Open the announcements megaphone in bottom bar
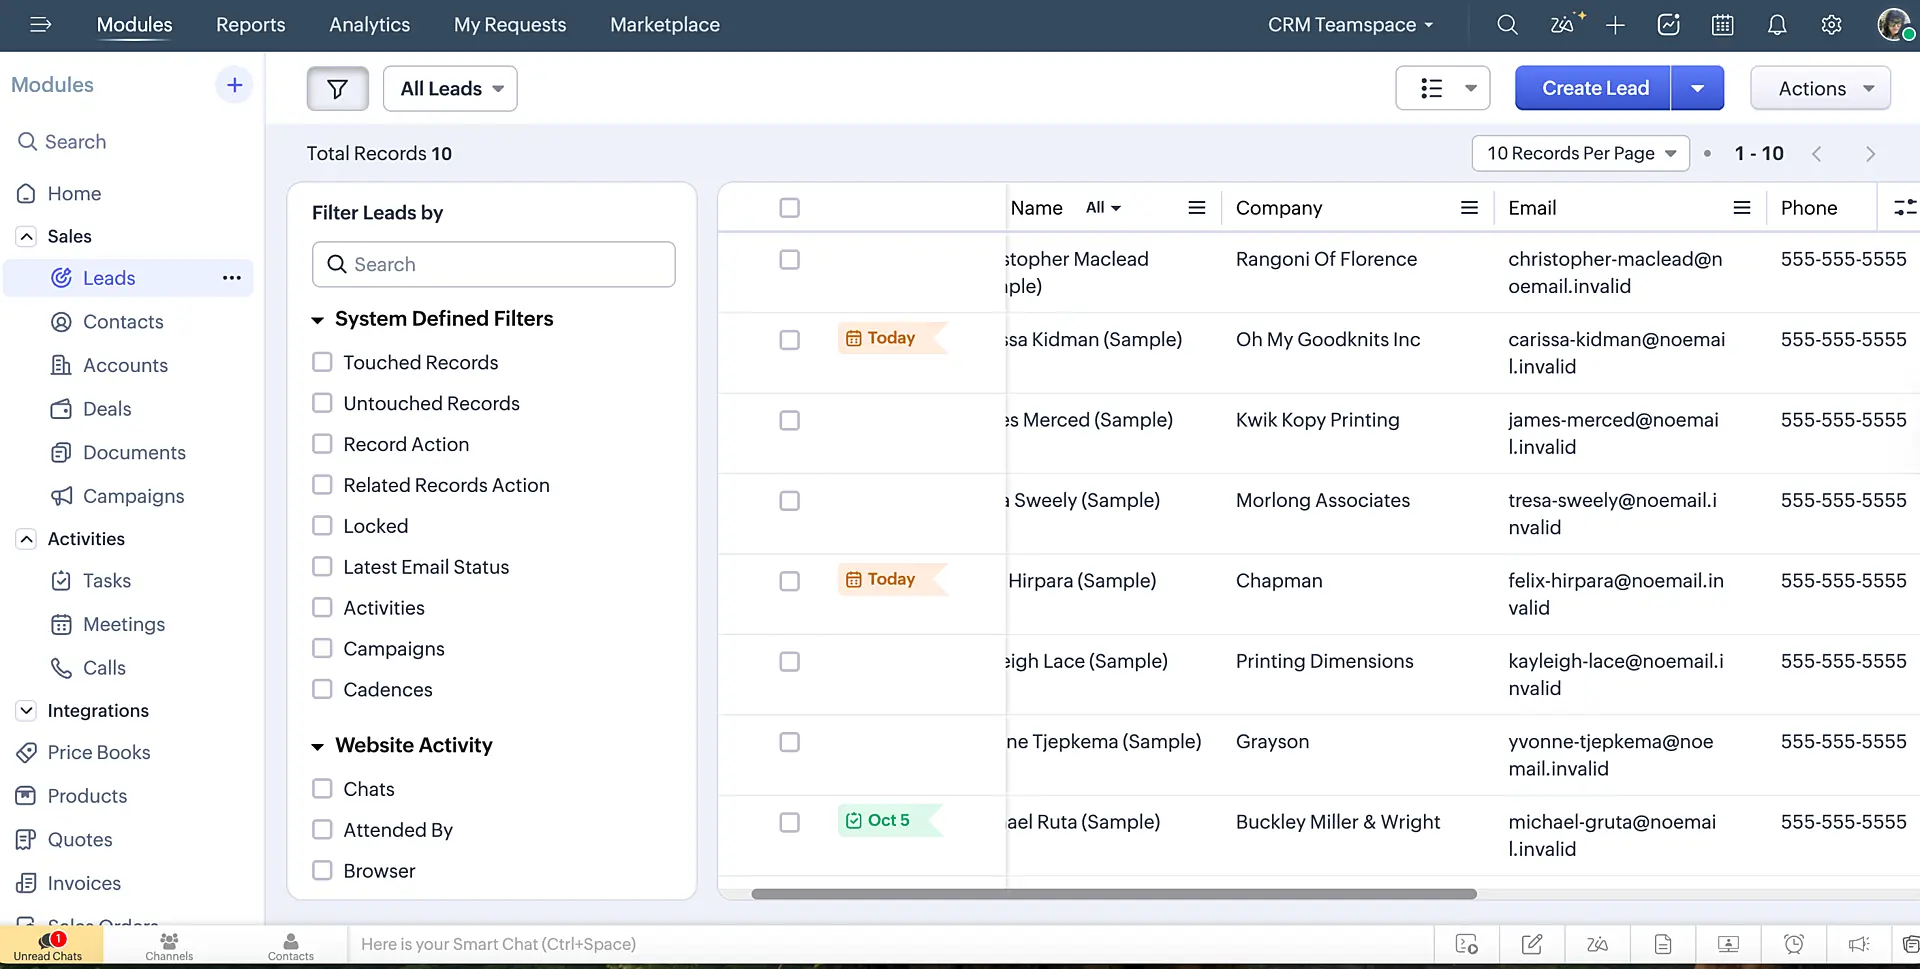This screenshot has height=969, width=1920. (x=1858, y=944)
